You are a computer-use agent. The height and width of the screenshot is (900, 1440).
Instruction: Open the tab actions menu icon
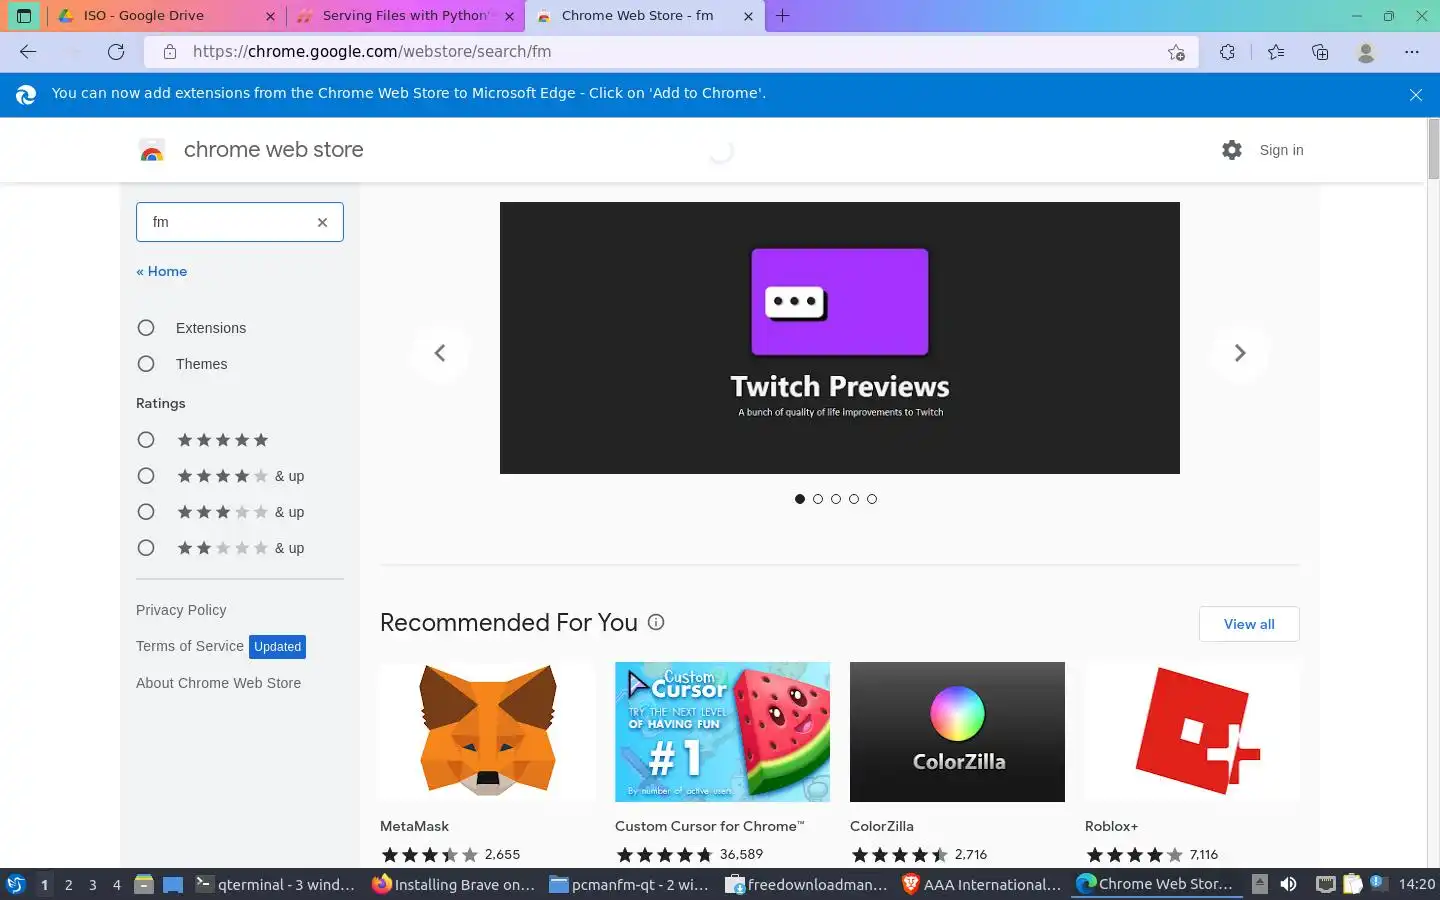[24, 16]
